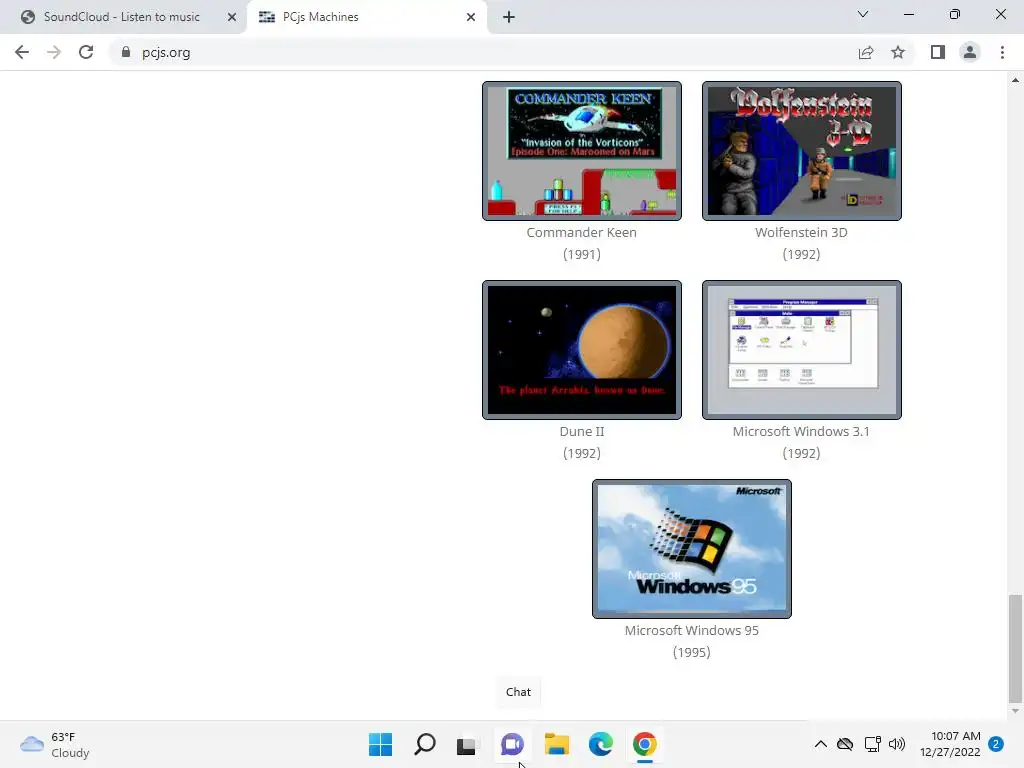View site information via lock icon
1024x768 pixels.
click(126, 52)
